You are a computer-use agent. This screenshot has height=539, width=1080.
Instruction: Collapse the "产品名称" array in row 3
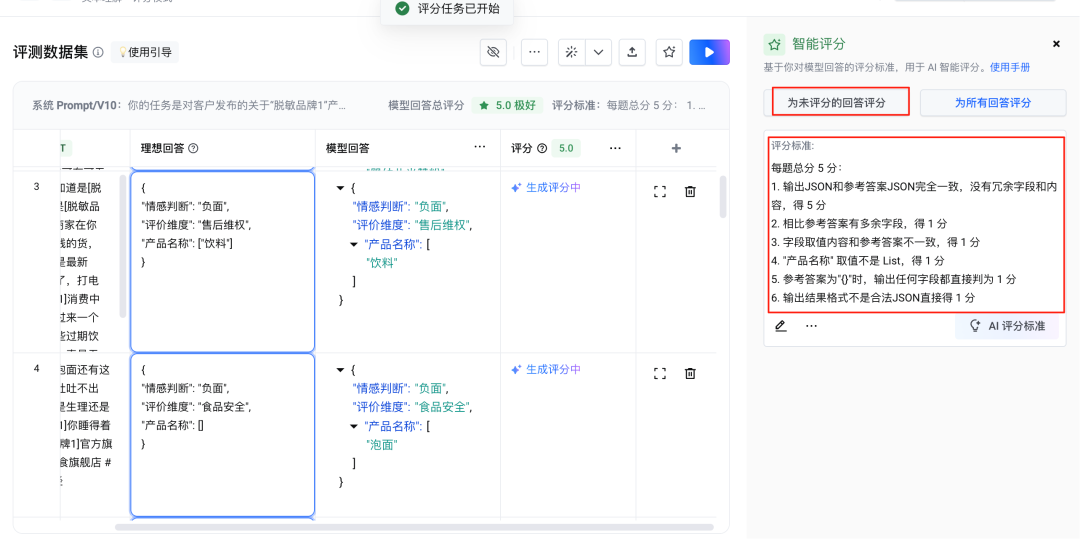(357, 244)
